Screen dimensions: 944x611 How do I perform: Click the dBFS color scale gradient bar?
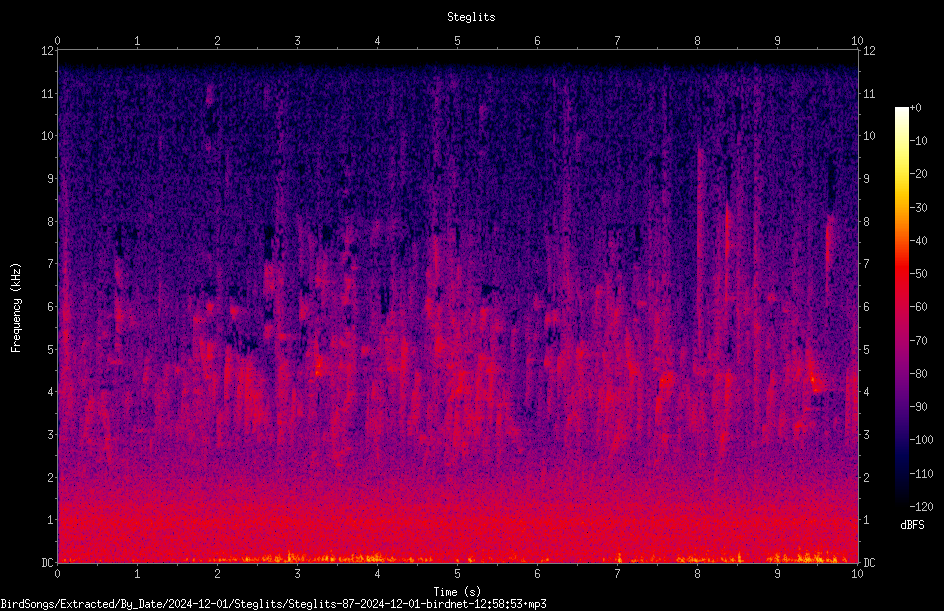pyautogui.click(x=901, y=306)
